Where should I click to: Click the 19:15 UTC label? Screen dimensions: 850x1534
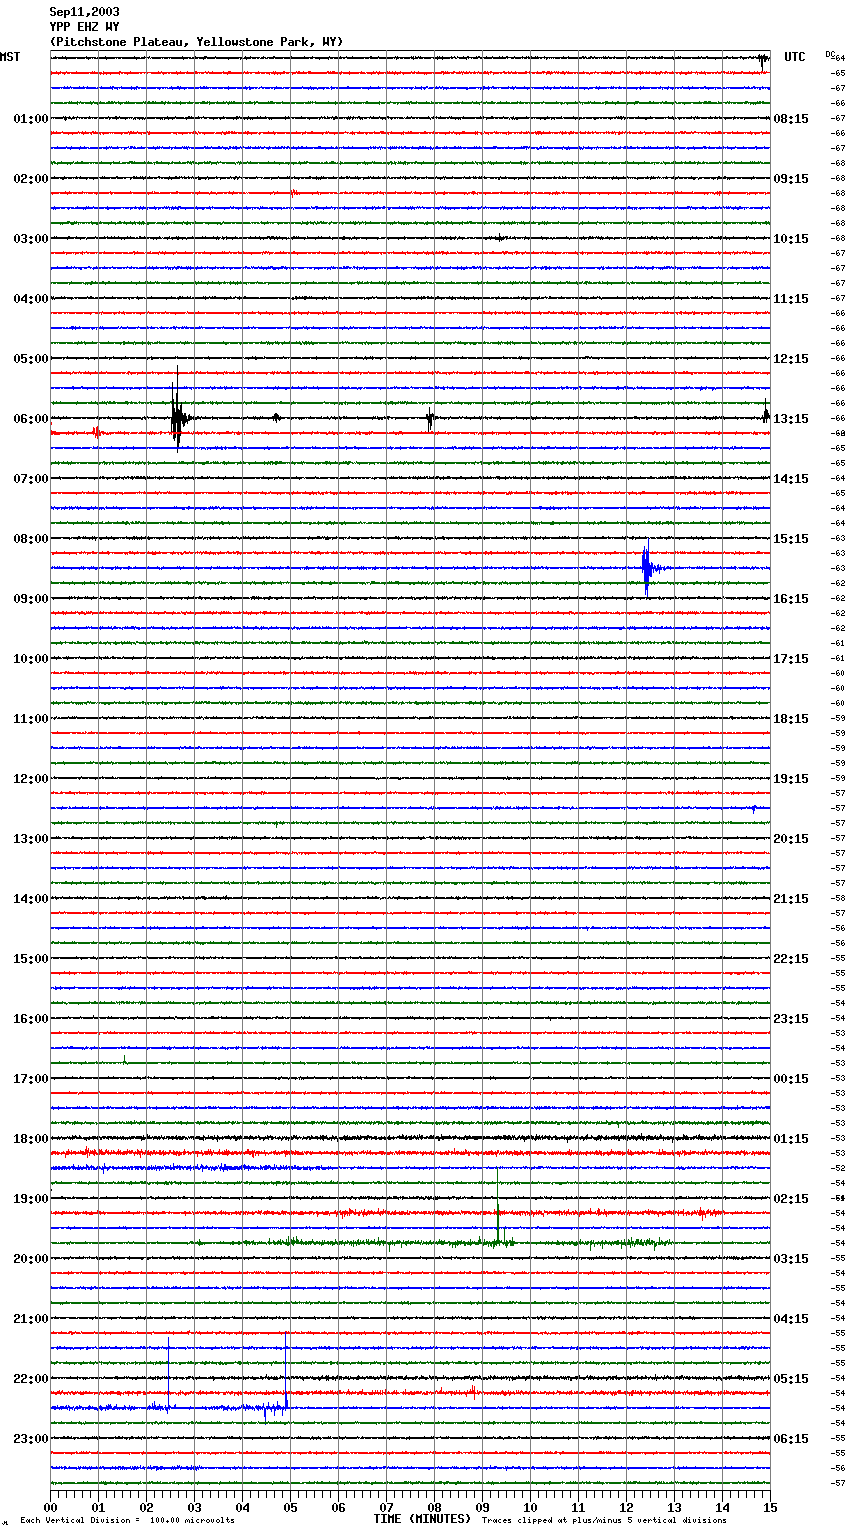pos(791,779)
